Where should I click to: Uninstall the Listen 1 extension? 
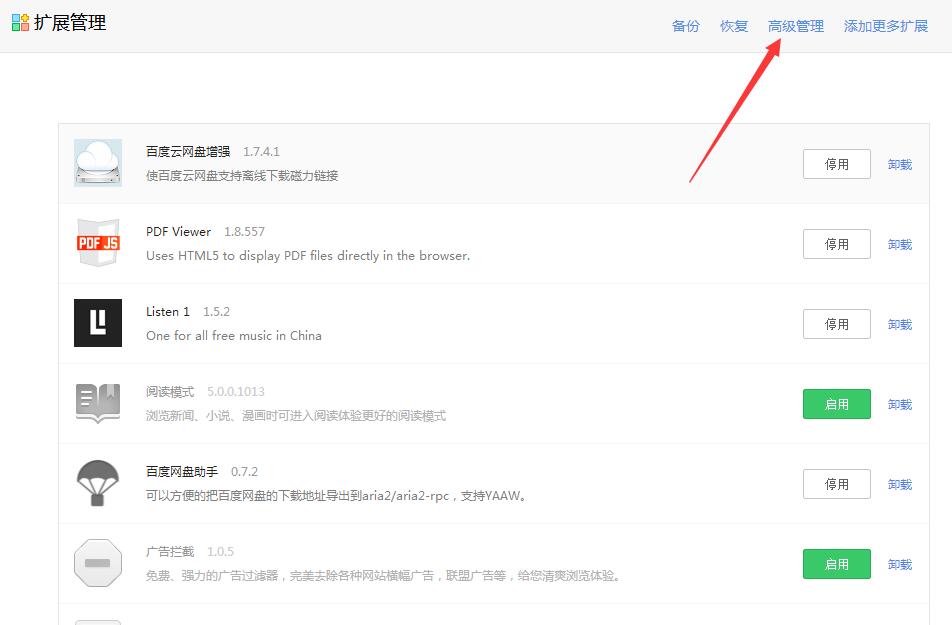[x=899, y=323]
